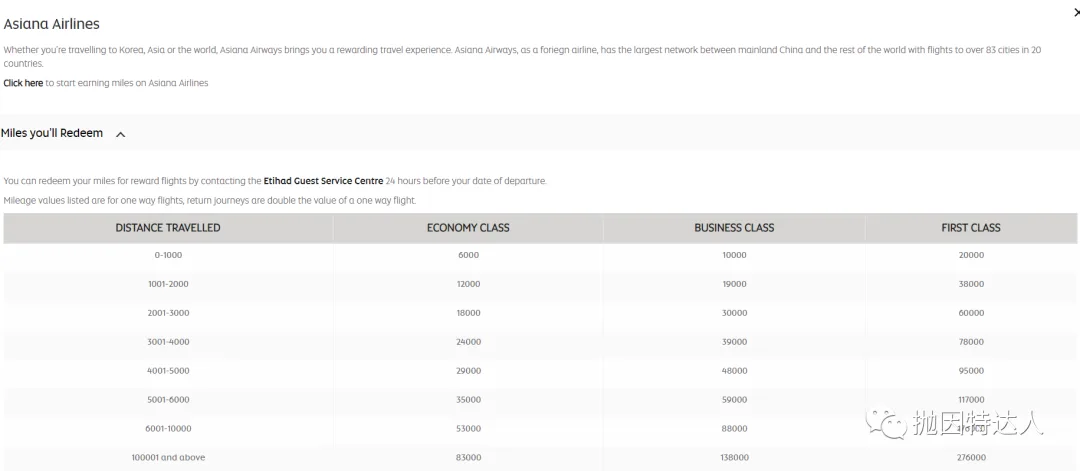The height and width of the screenshot is (471, 1080).
Task: Select the 100001 and above distance cell
Action: click(168, 457)
